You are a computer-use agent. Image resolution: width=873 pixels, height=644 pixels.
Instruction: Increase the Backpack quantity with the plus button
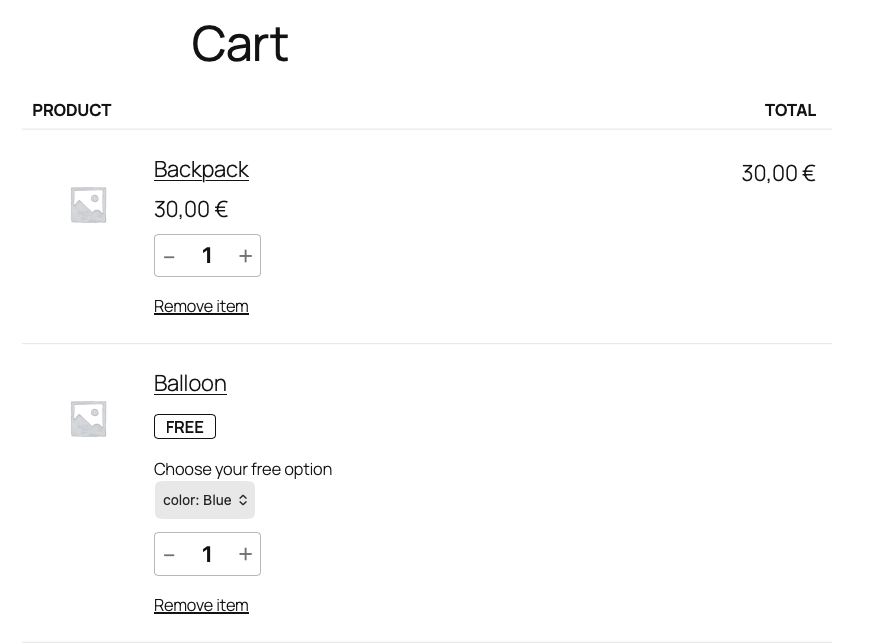[x=244, y=255]
